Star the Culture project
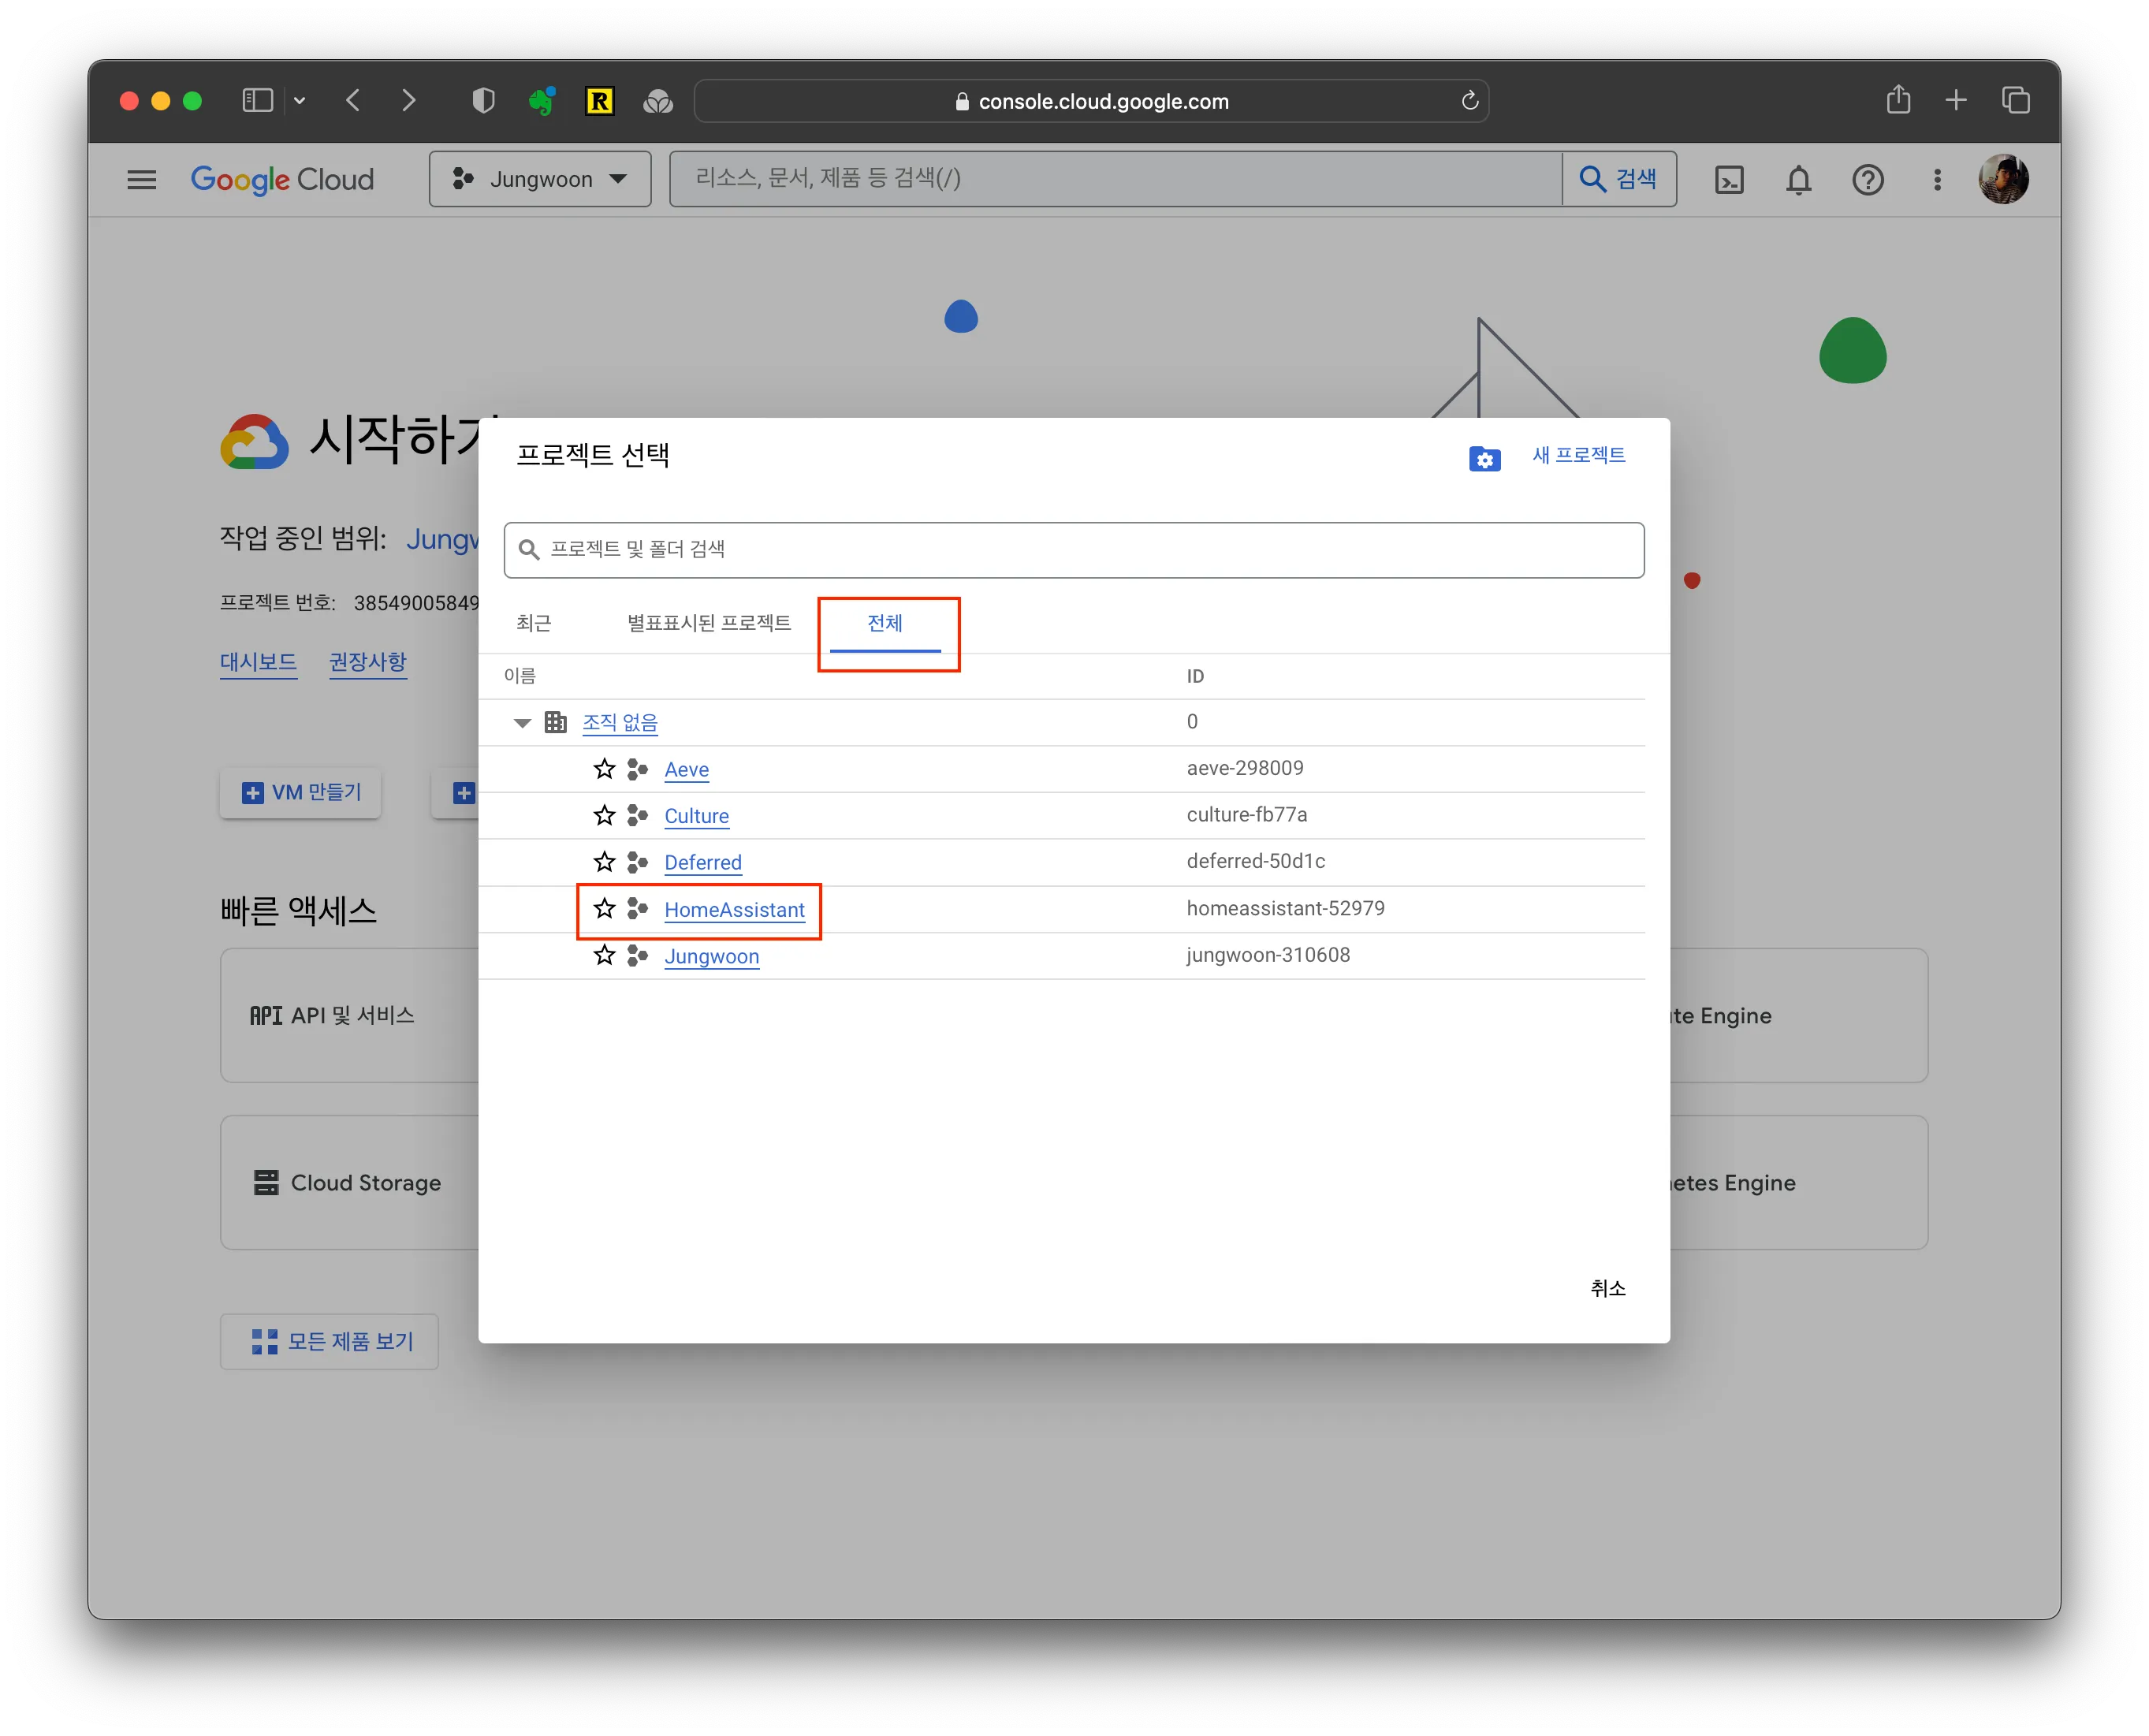Screen dimensions: 2149x1736 604,815
